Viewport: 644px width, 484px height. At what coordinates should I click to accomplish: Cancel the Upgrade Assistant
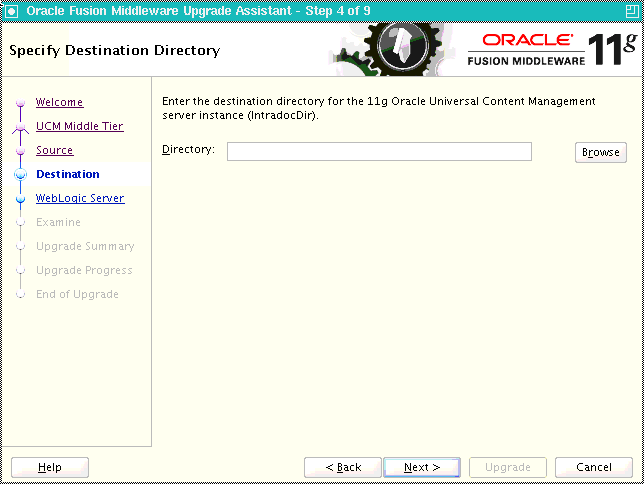(593, 467)
